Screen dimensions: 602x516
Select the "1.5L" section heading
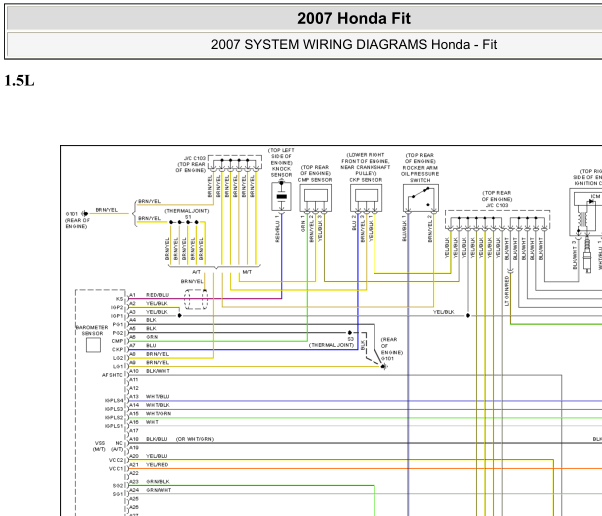[19, 81]
